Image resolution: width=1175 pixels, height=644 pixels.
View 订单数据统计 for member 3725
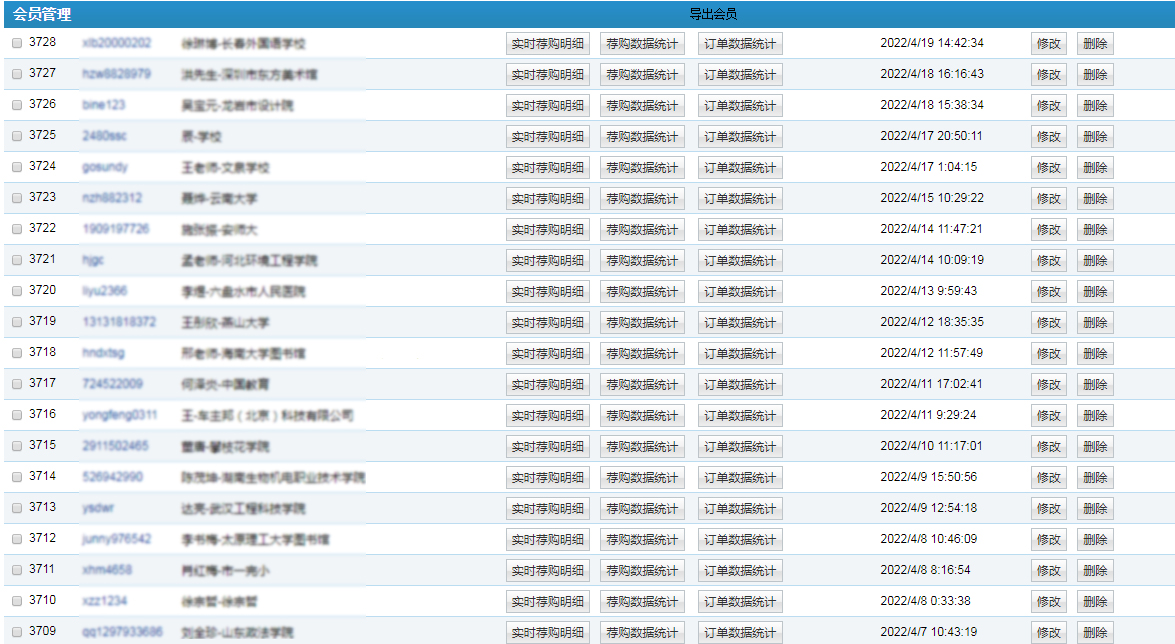coord(739,137)
